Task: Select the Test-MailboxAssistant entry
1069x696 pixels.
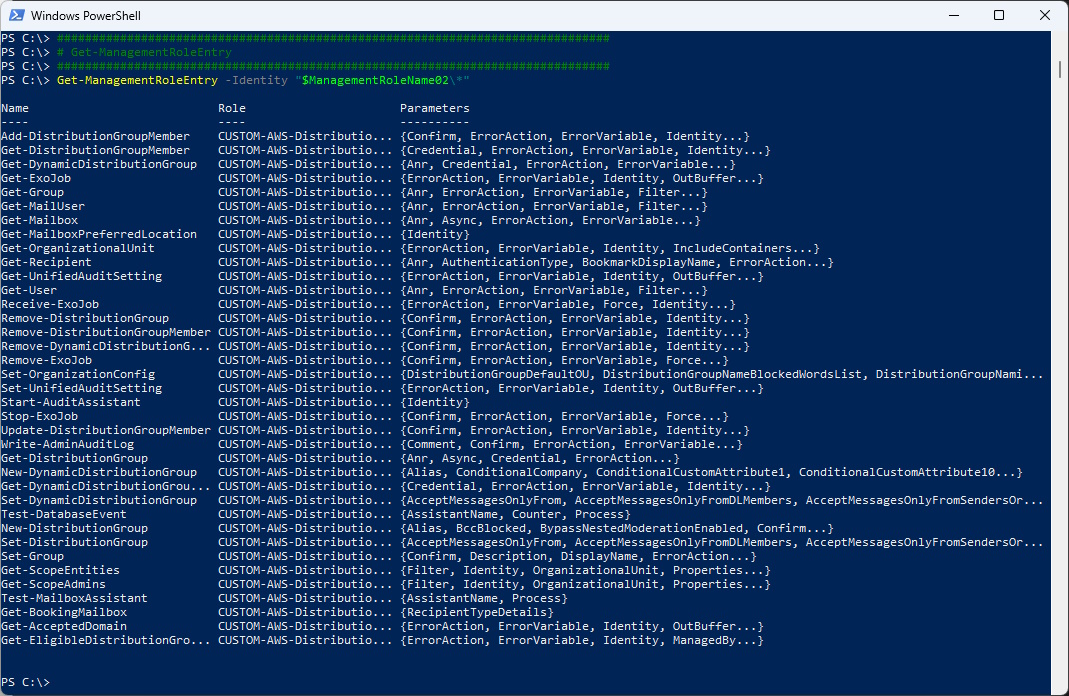Action: 74,598
